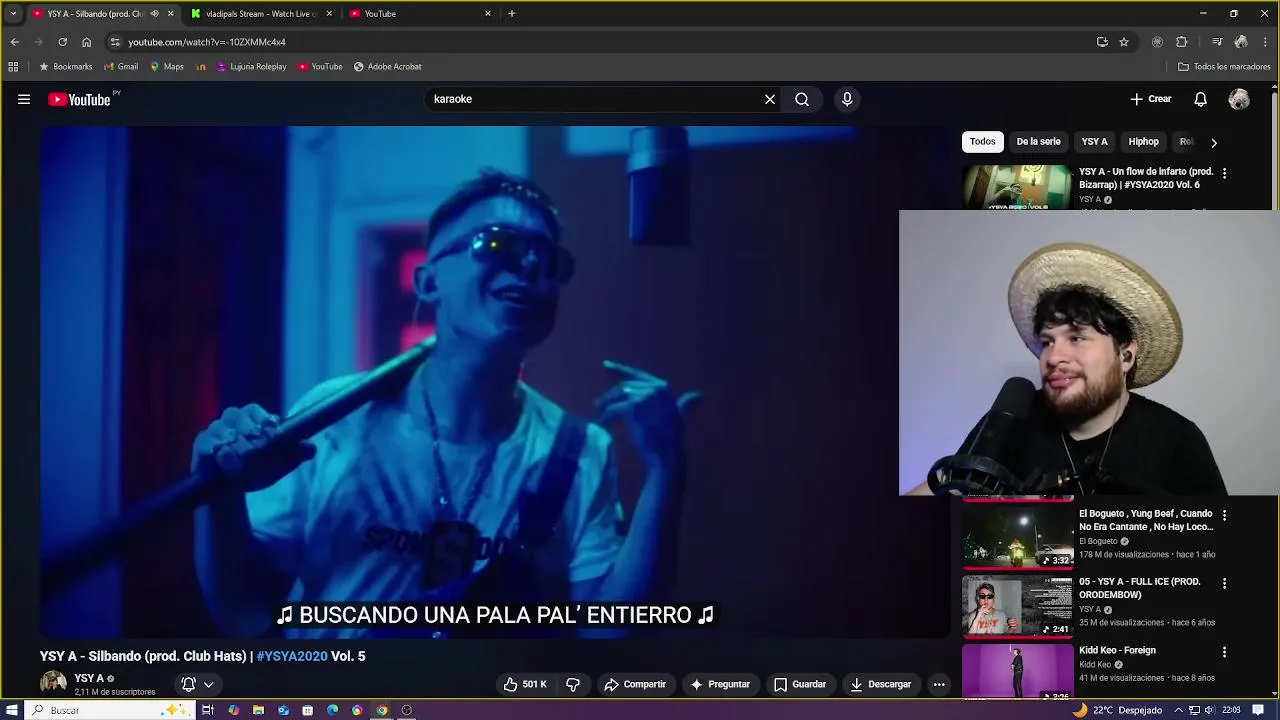Bookmark this page with the star icon
This screenshot has width=1280, height=720.
point(1124,42)
